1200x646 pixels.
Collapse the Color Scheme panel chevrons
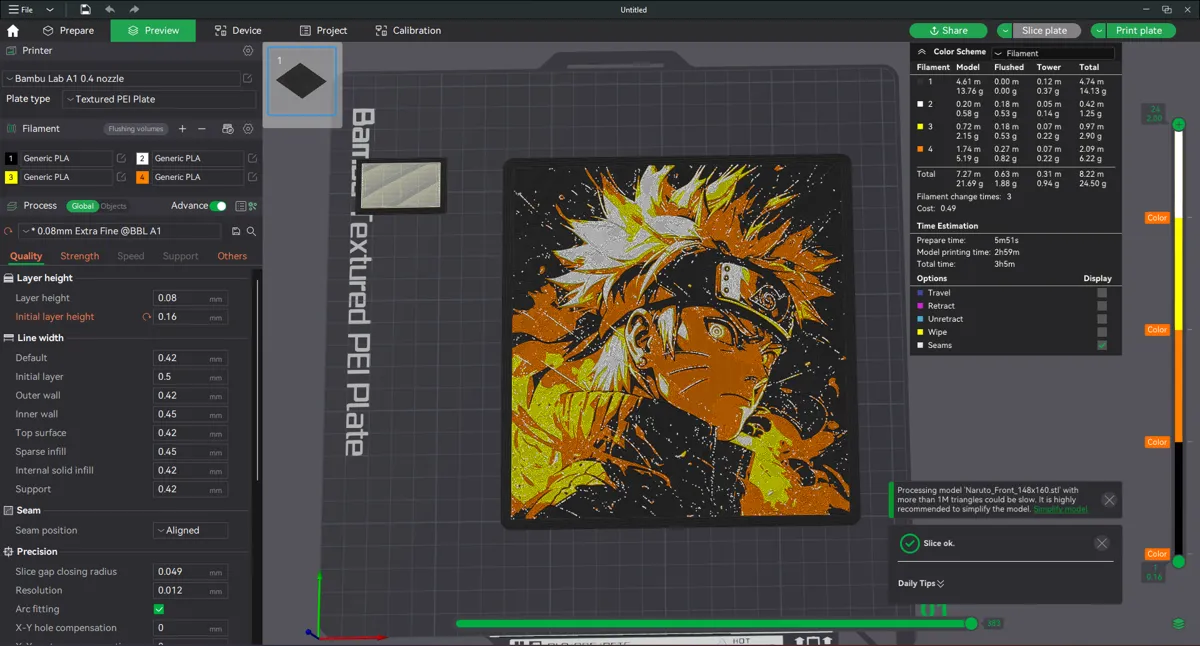click(922, 51)
